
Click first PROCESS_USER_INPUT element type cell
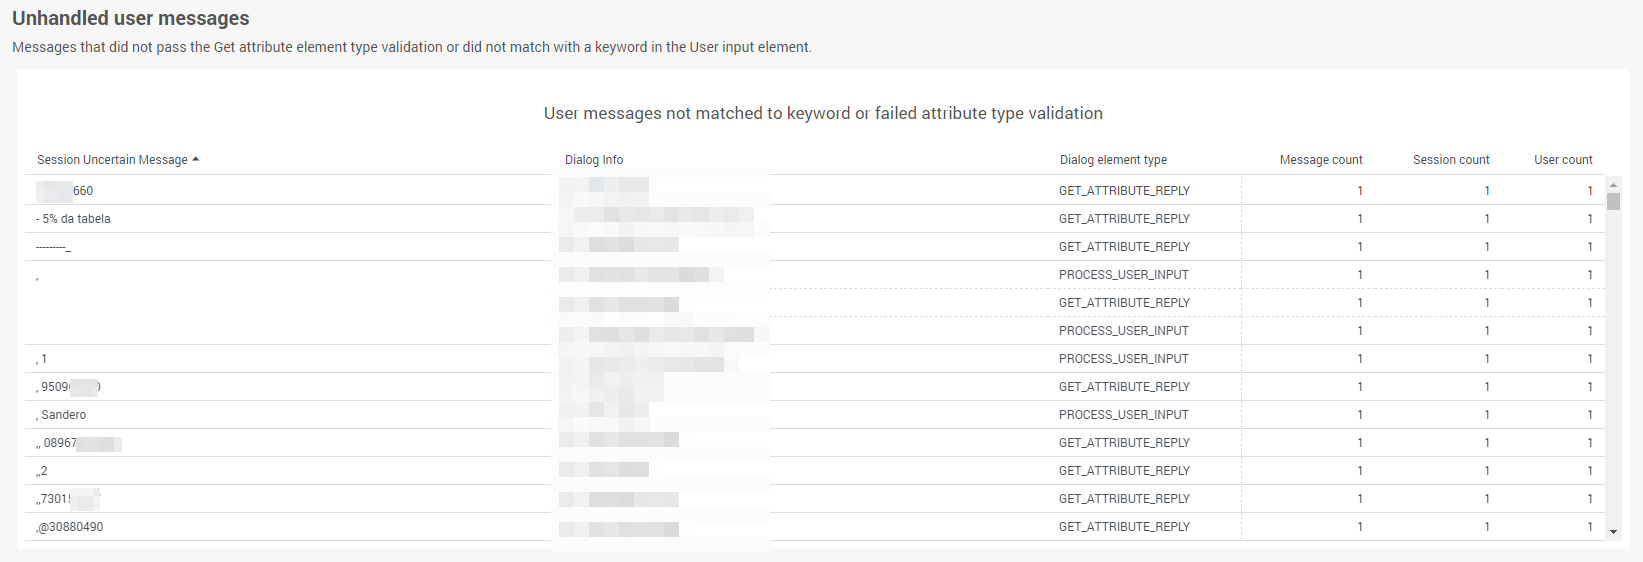tap(1124, 275)
